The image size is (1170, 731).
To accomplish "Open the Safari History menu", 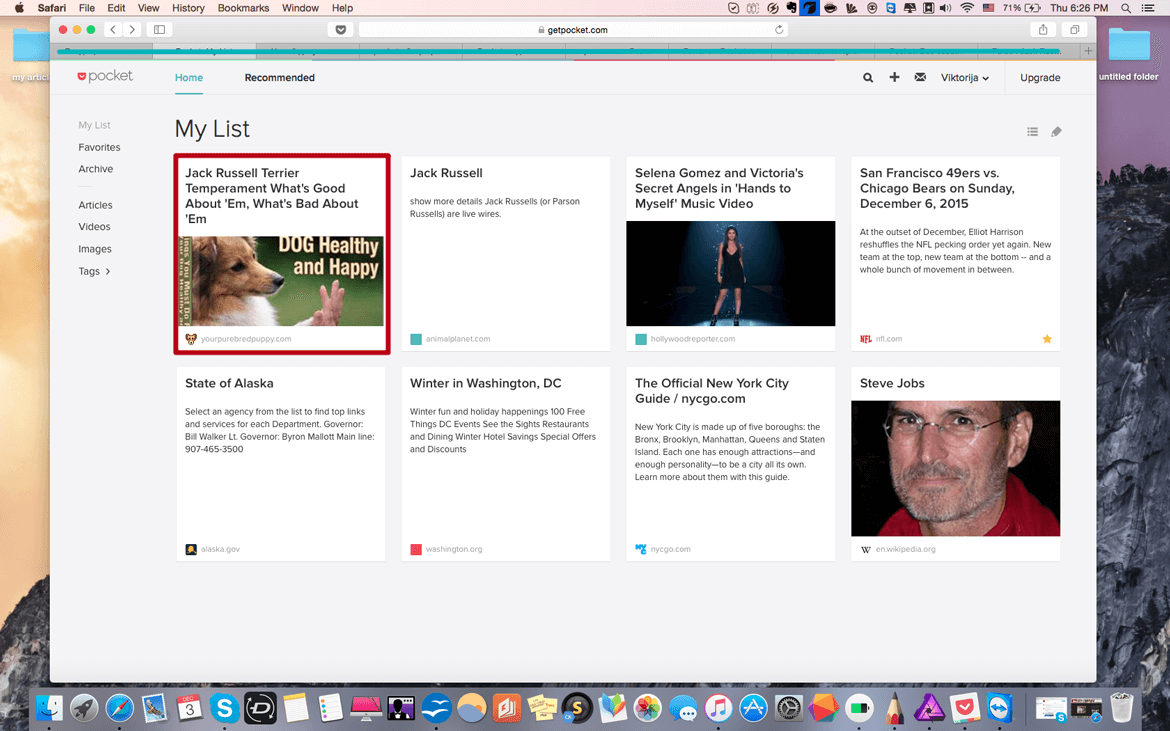I will tap(188, 7).
